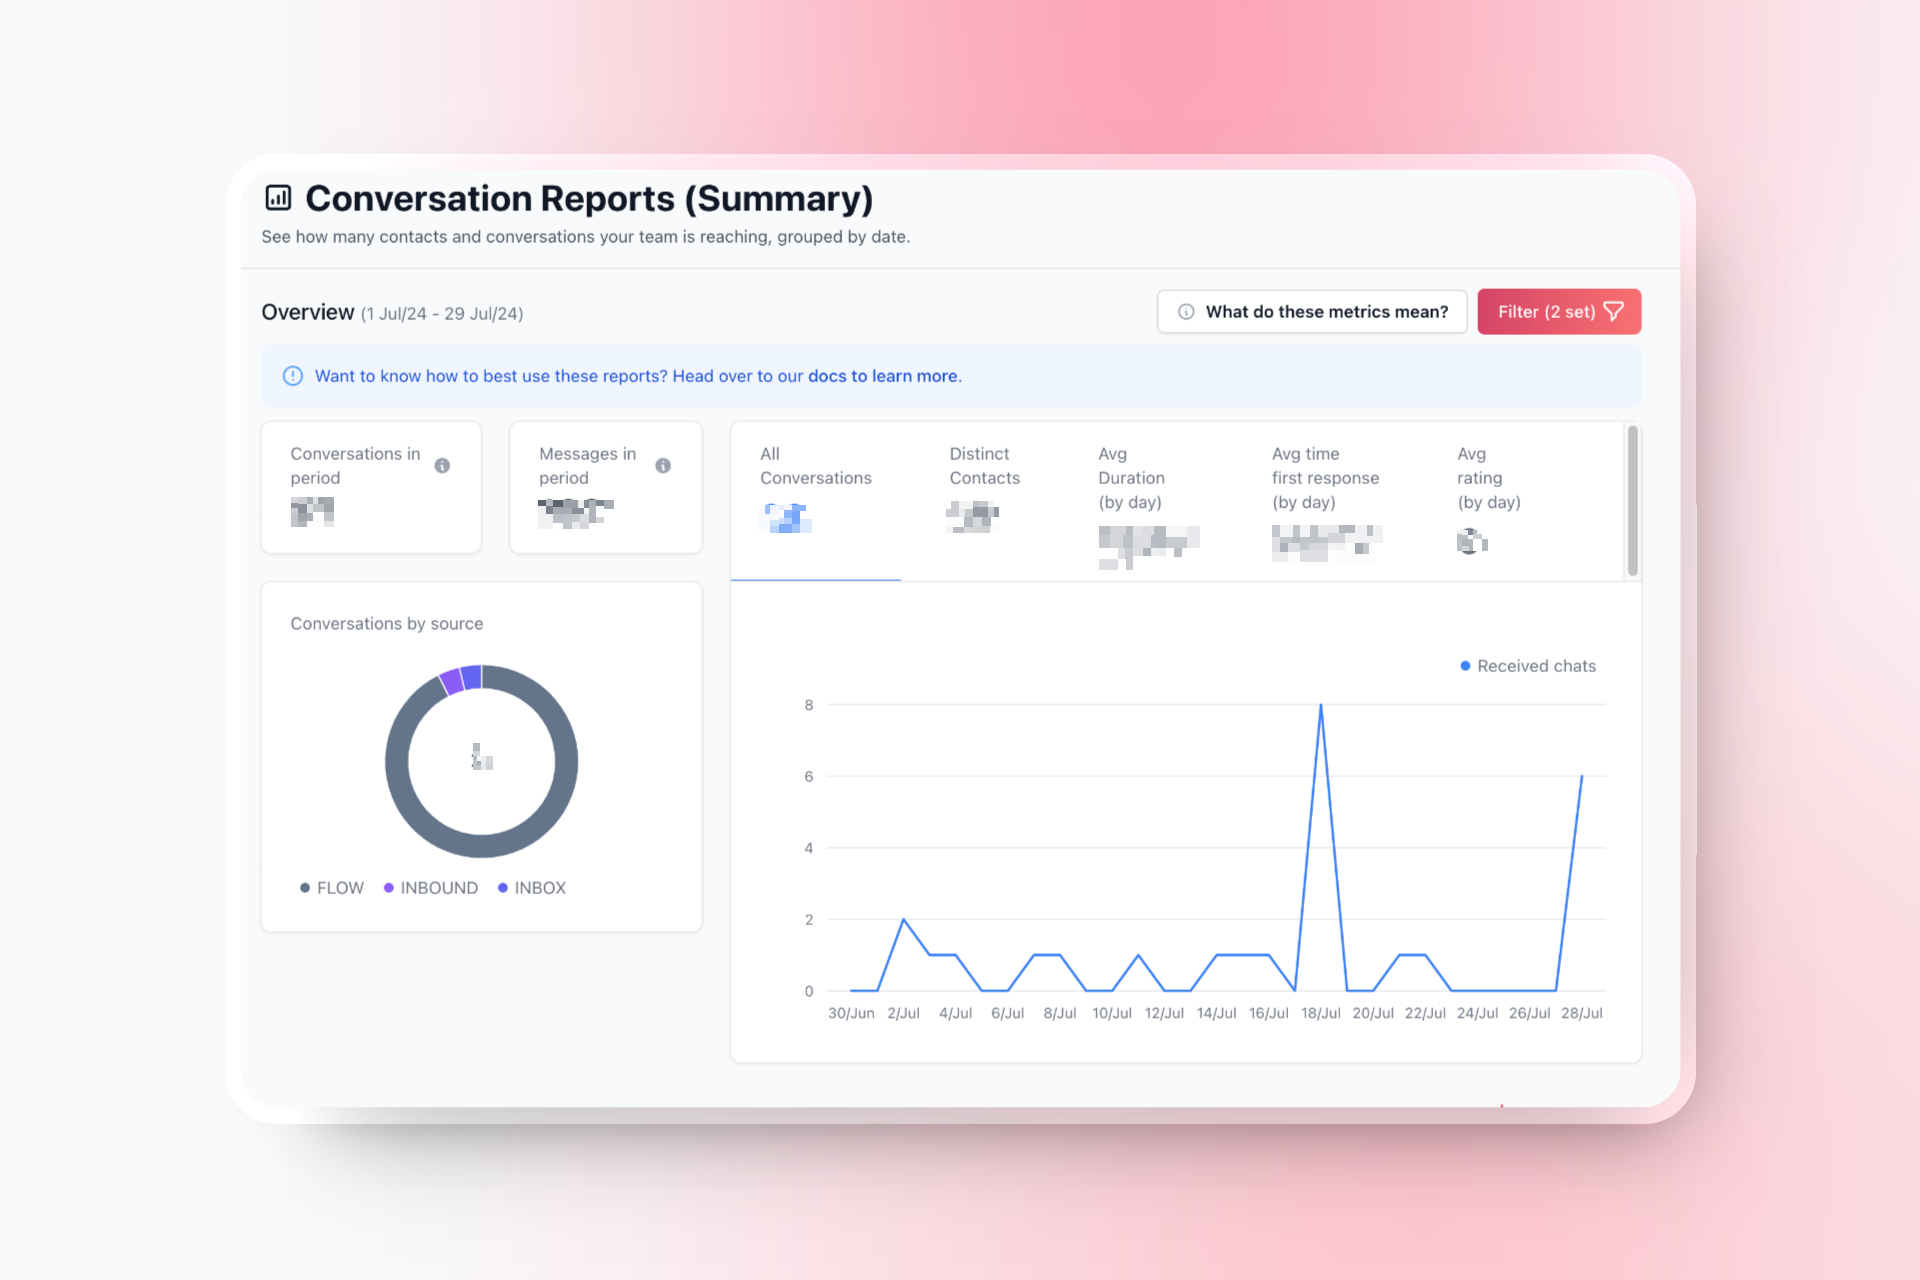This screenshot has height=1280, width=1920.
Task: Click the info icon on Messages in period card
Action: pos(664,465)
